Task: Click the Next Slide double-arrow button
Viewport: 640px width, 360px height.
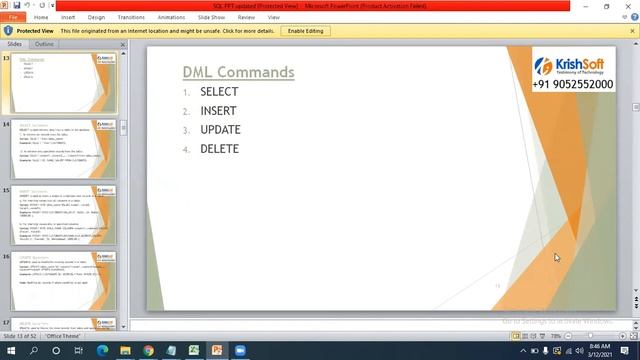Action: pos(636,306)
